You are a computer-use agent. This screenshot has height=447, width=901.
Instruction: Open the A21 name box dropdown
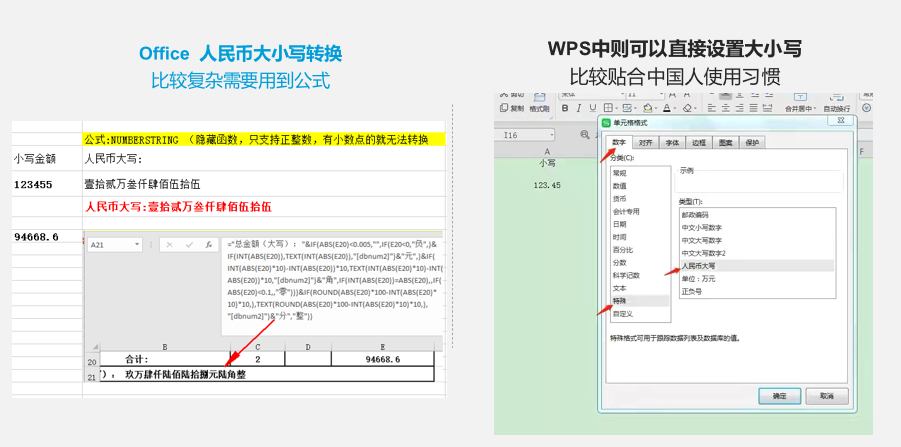[137, 245]
